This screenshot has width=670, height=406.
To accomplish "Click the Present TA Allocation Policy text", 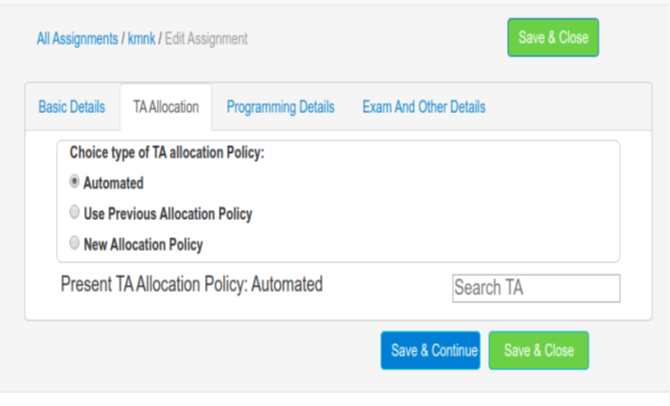I will [192, 284].
